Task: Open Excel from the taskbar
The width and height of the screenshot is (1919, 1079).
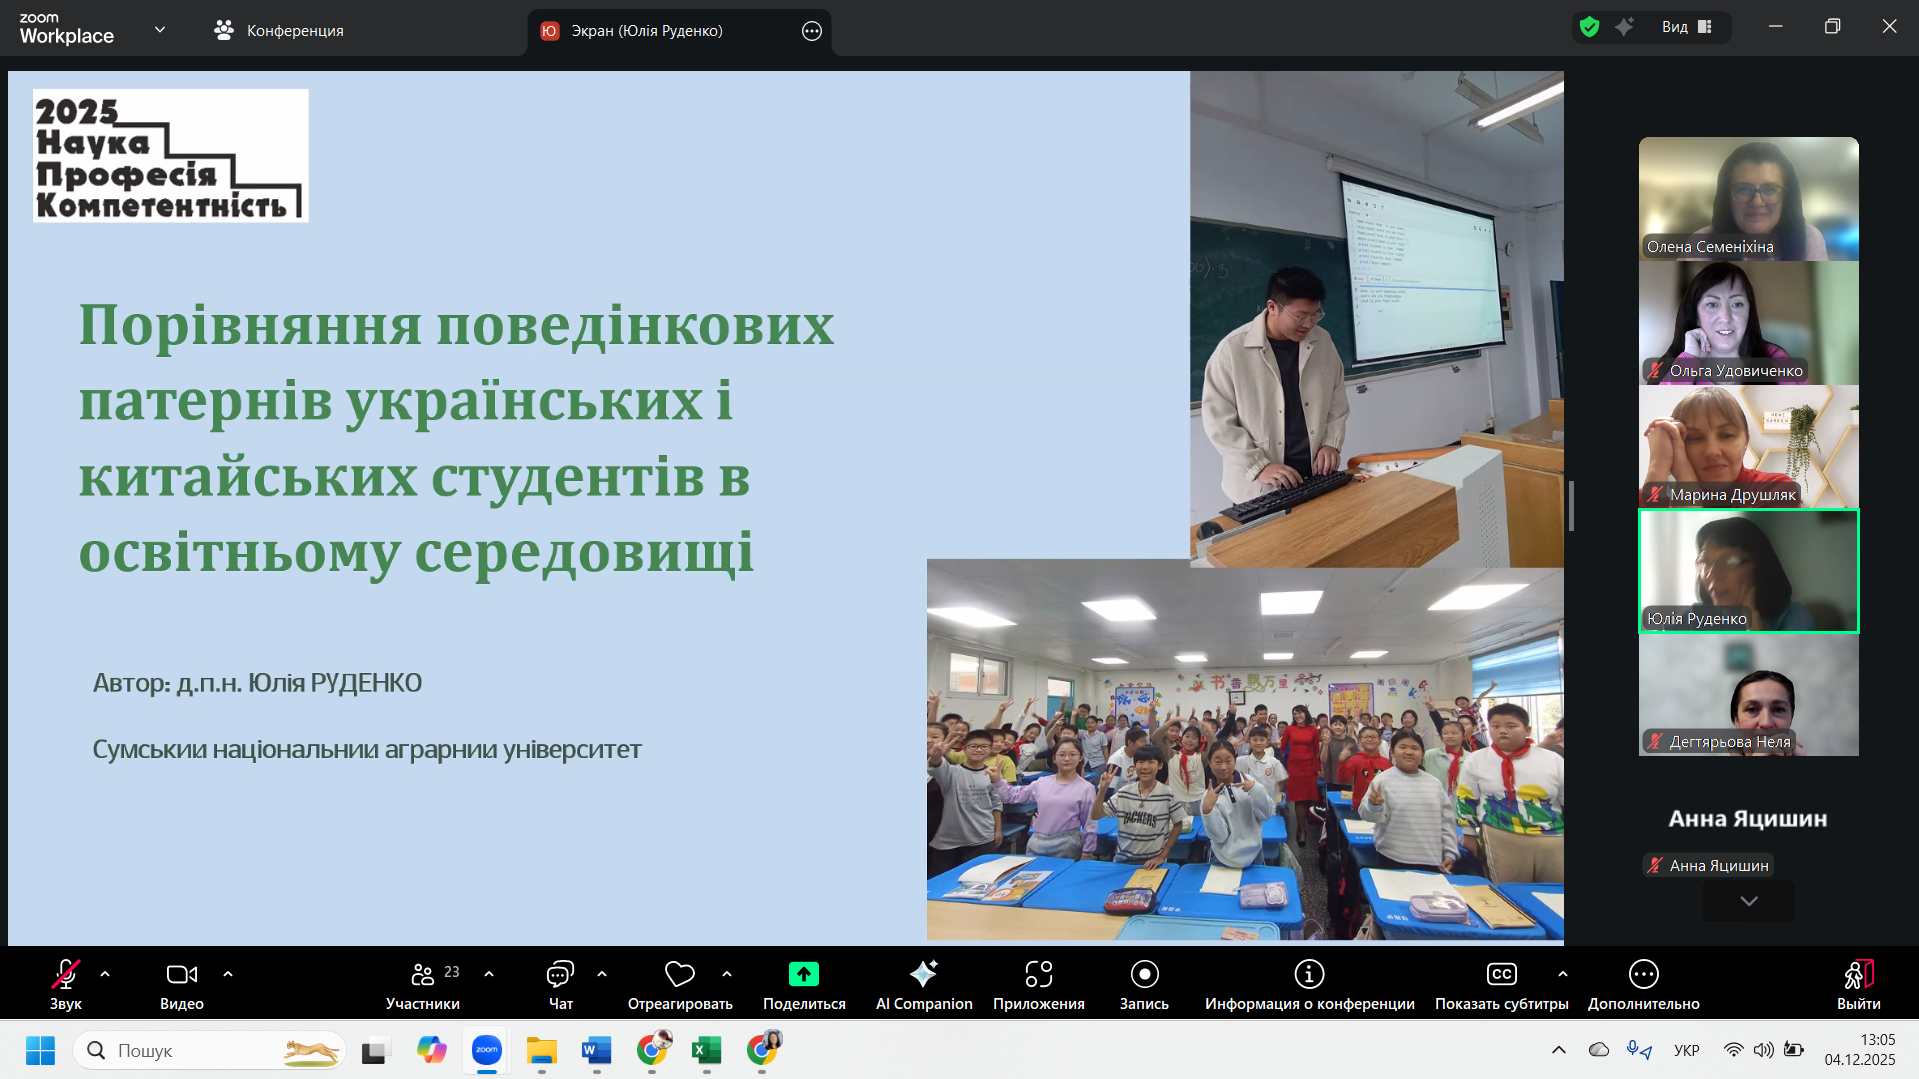Action: (x=706, y=1050)
